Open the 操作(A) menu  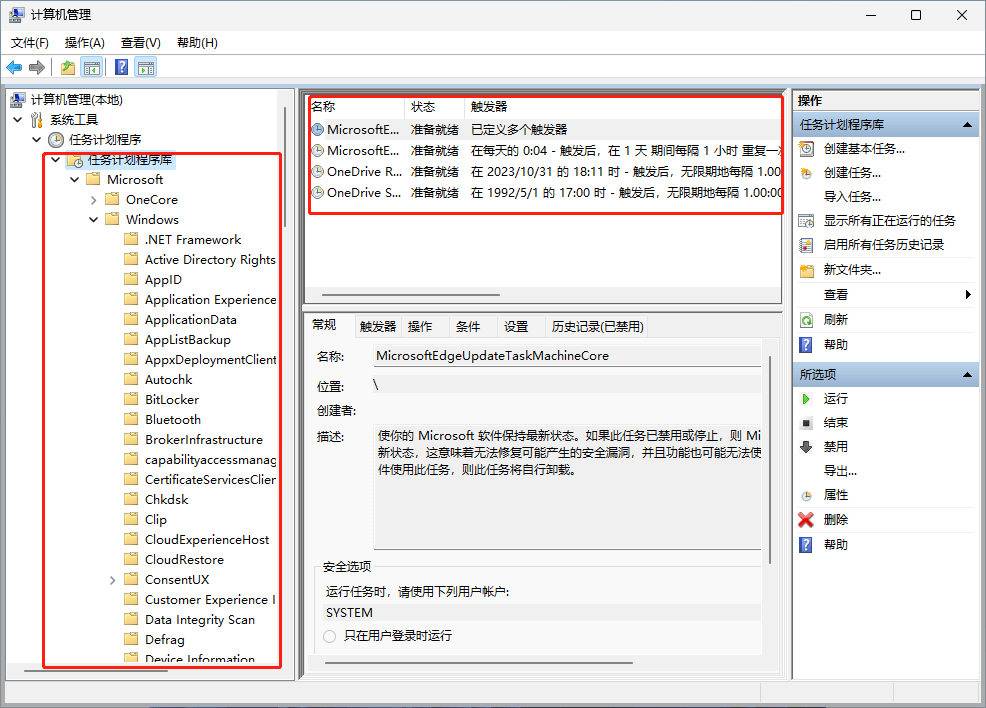[84, 43]
